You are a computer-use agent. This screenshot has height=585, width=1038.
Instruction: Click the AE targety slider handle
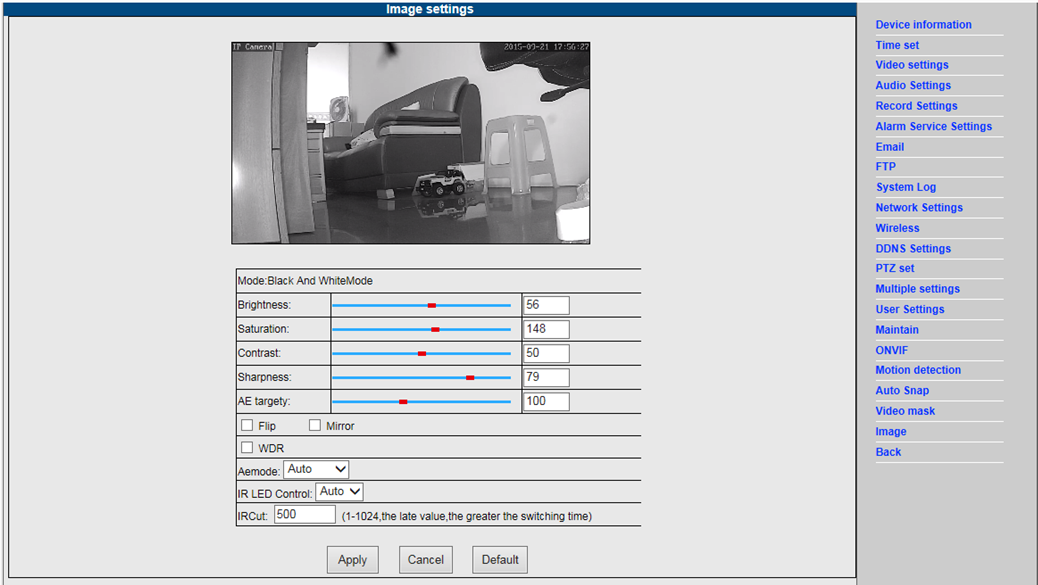403,402
